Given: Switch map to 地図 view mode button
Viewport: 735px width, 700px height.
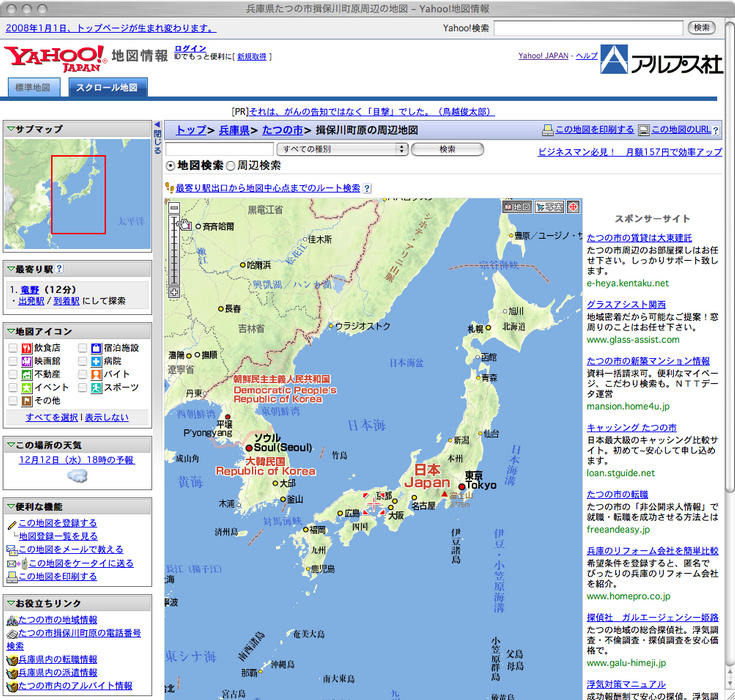Looking at the screenshot, I should click(x=518, y=207).
